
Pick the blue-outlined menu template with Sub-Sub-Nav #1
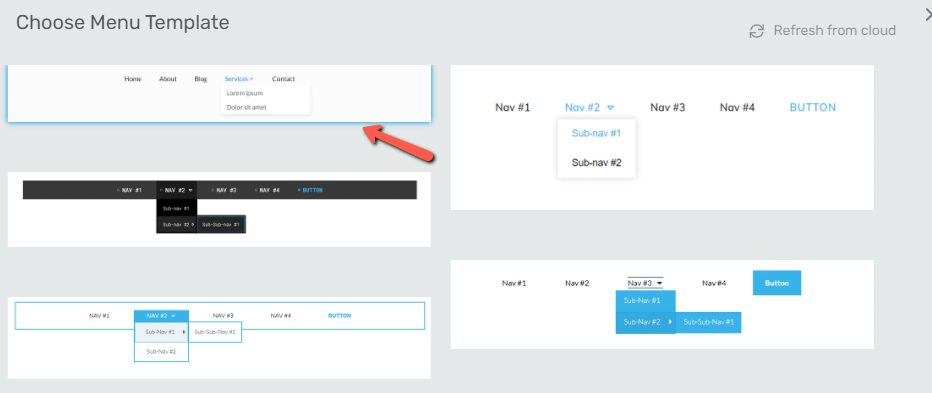tap(219, 338)
